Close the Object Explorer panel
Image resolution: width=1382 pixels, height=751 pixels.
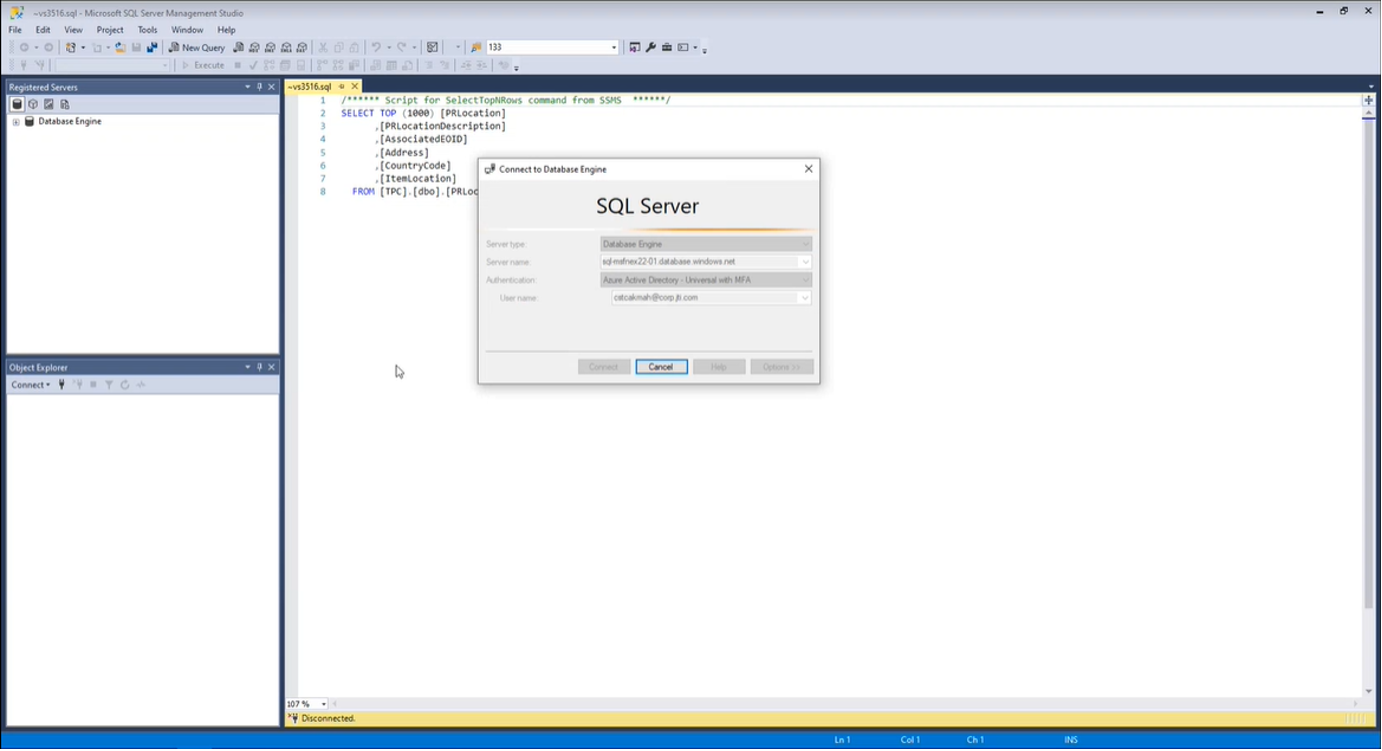(271, 367)
